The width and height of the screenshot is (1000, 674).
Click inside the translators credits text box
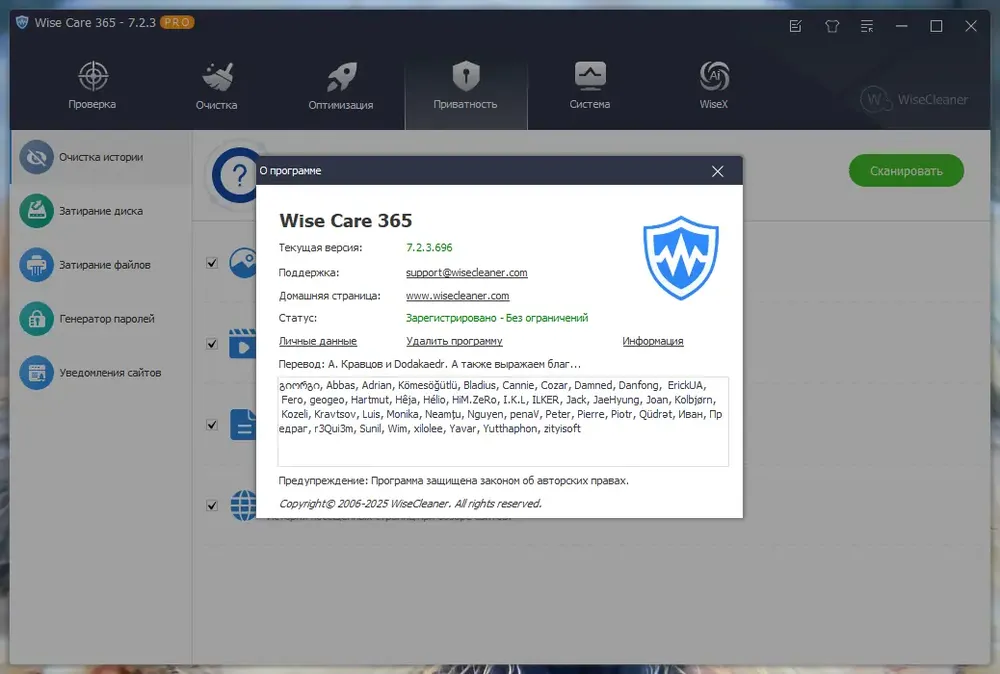[503, 421]
